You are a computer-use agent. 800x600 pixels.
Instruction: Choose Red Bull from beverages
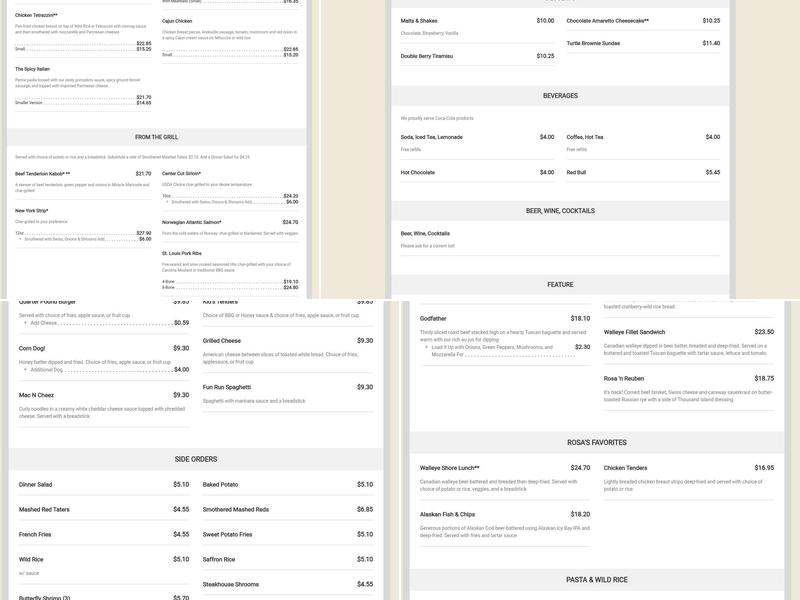pos(576,172)
